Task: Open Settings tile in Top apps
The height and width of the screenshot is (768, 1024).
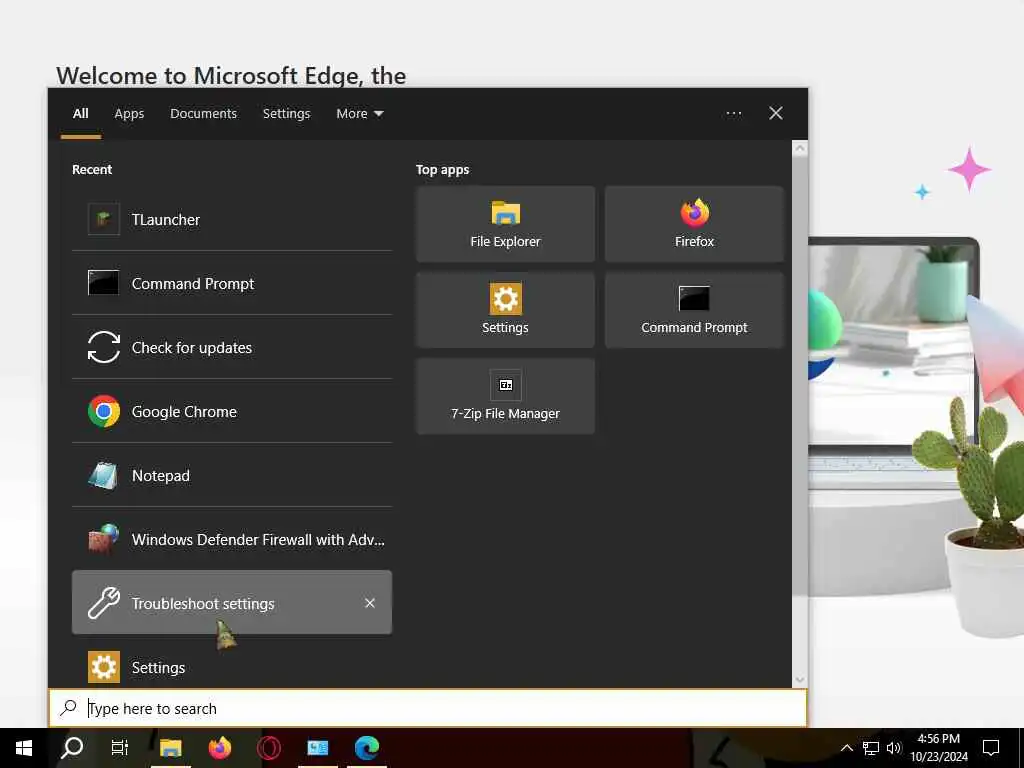Action: (505, 310)
